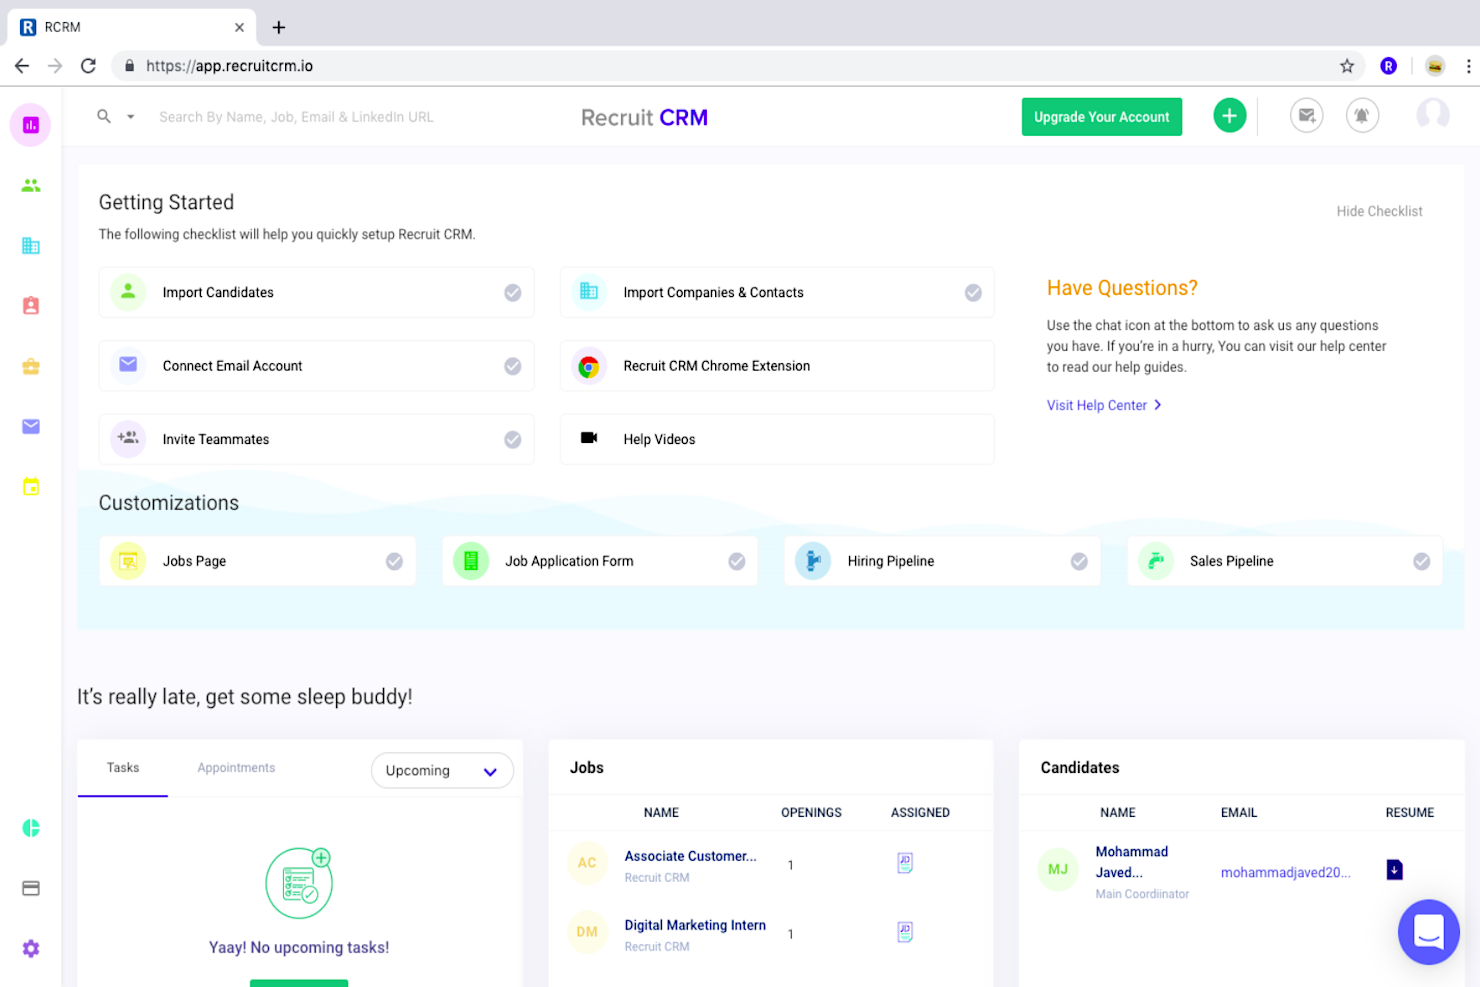1480x987 pixels.
Task: Select the RCRM browser tab
Action: [132, 27]
